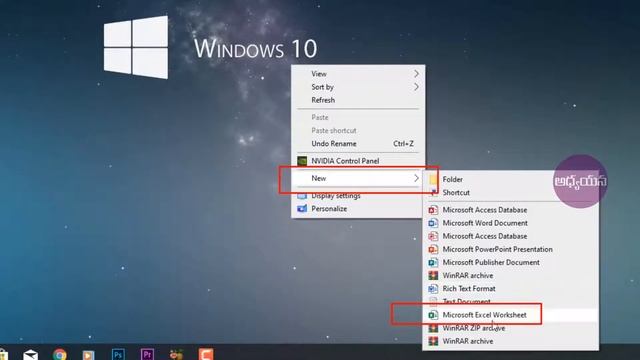This screenshot has height=360, width=640.
Task: Open the Mail app from the taskbar
Action: 31,355
